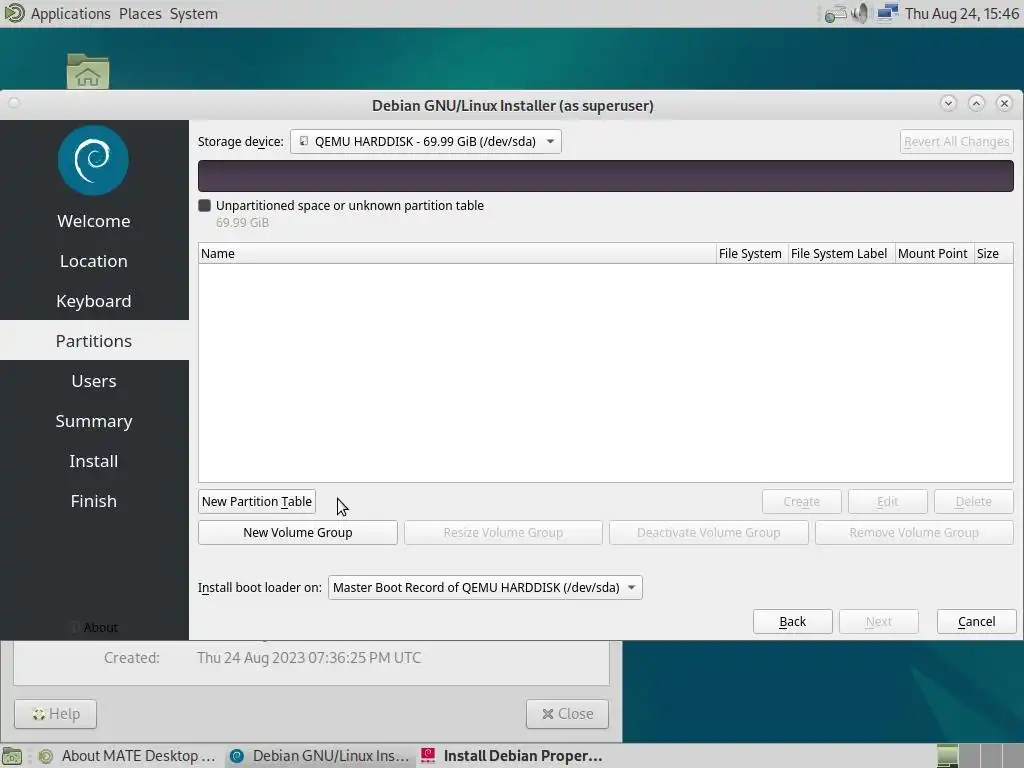Sort by the File System column header

pos(751,253)
